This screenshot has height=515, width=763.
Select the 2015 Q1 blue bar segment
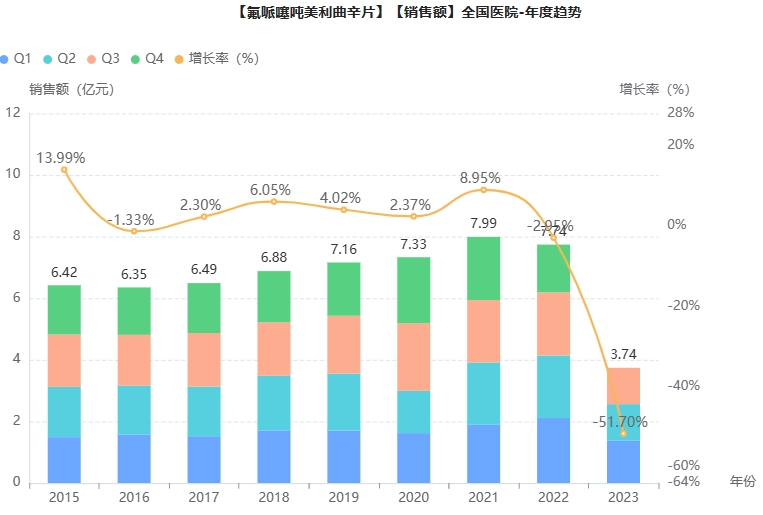[64, 460]
